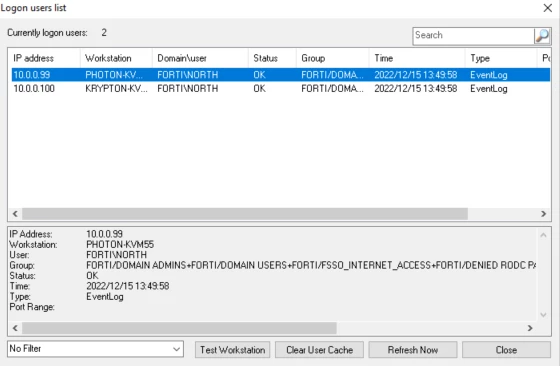
Task: Sort by Type column header
Action: tap(501, 58)
